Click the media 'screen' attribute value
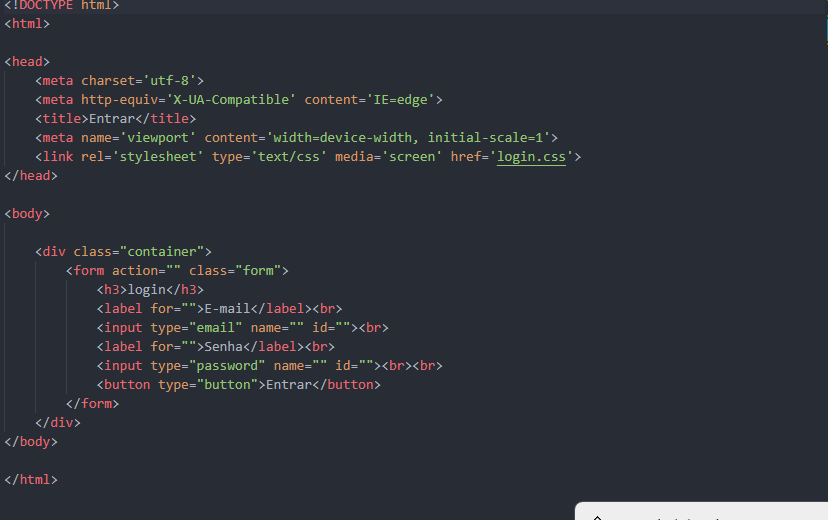The width and height of the screenshot is (828, 520). [411, 157]
